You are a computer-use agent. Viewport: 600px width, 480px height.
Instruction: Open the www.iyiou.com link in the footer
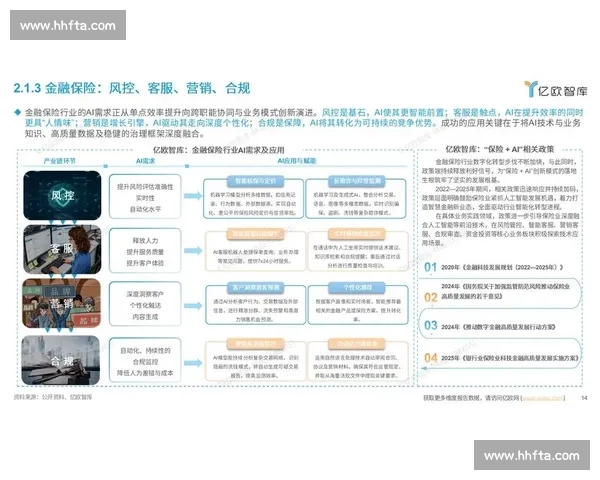[543, 398]
